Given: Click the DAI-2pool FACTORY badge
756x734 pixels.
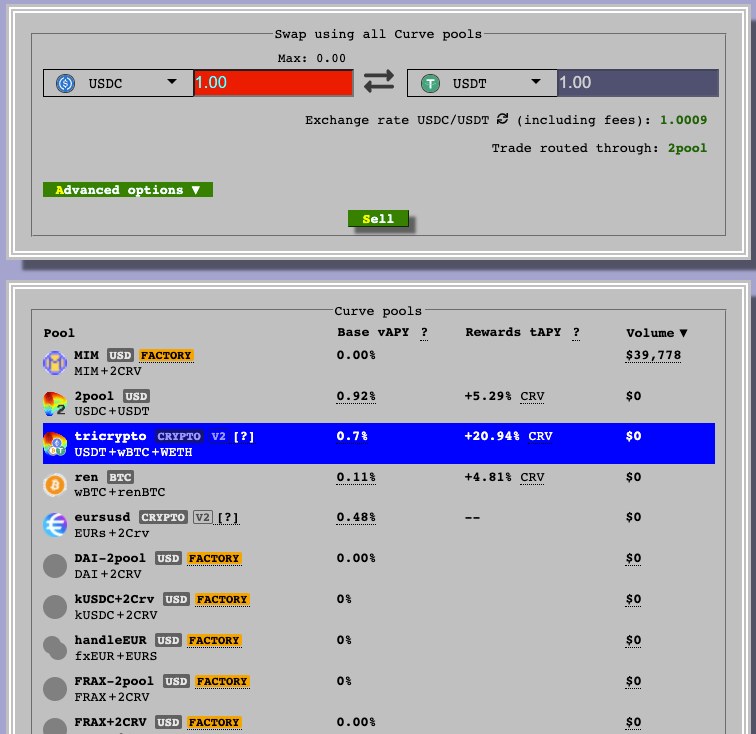Looking at the screenshot, I should (x=214, y=558).
